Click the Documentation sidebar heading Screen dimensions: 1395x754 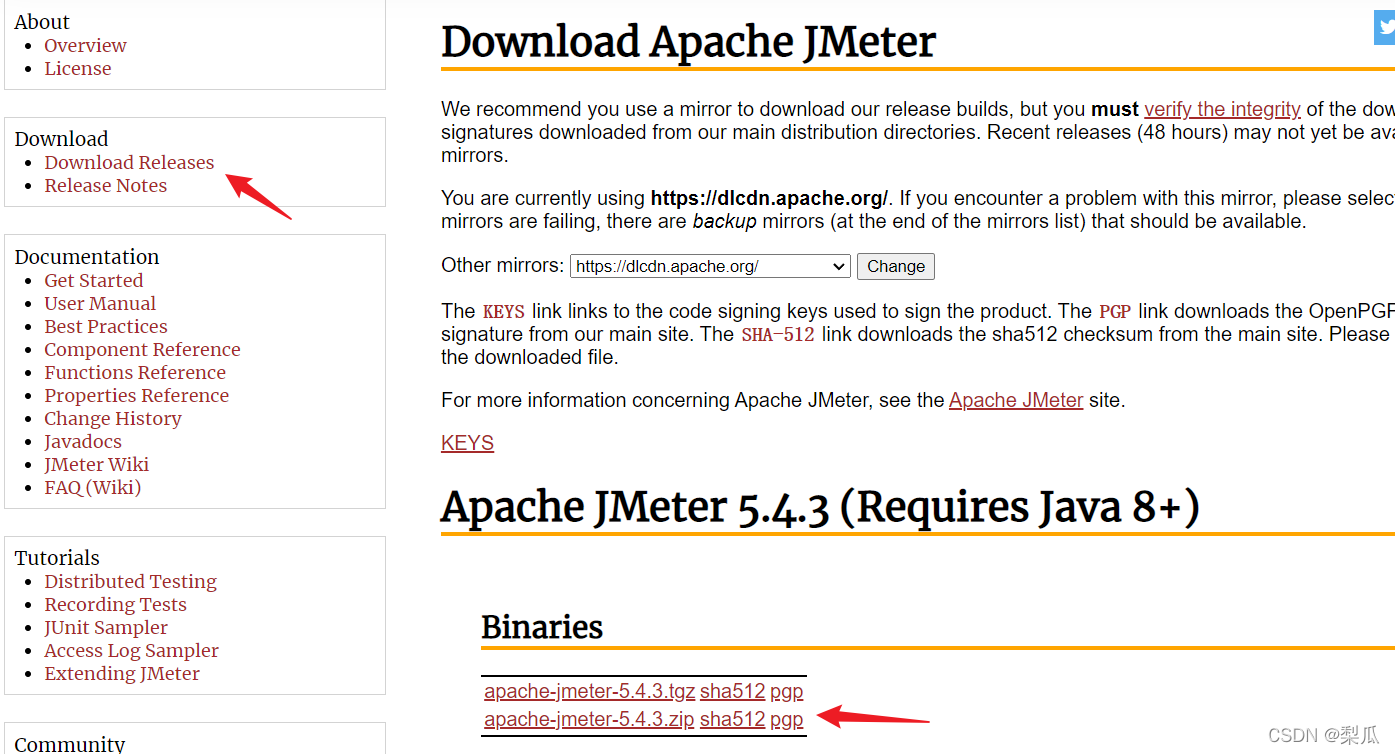click(x=87, y=257)
